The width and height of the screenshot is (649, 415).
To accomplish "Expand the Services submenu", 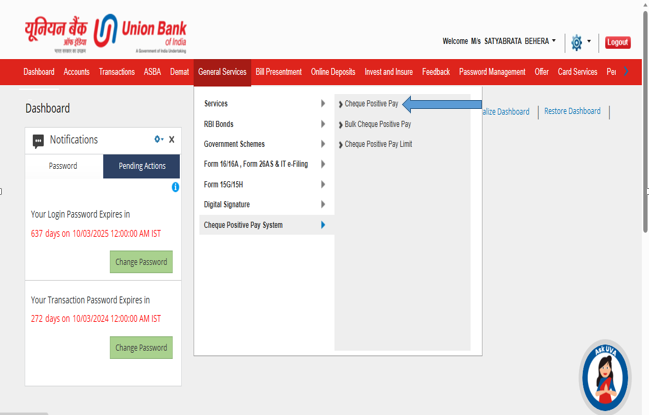I will click(264, 104).
